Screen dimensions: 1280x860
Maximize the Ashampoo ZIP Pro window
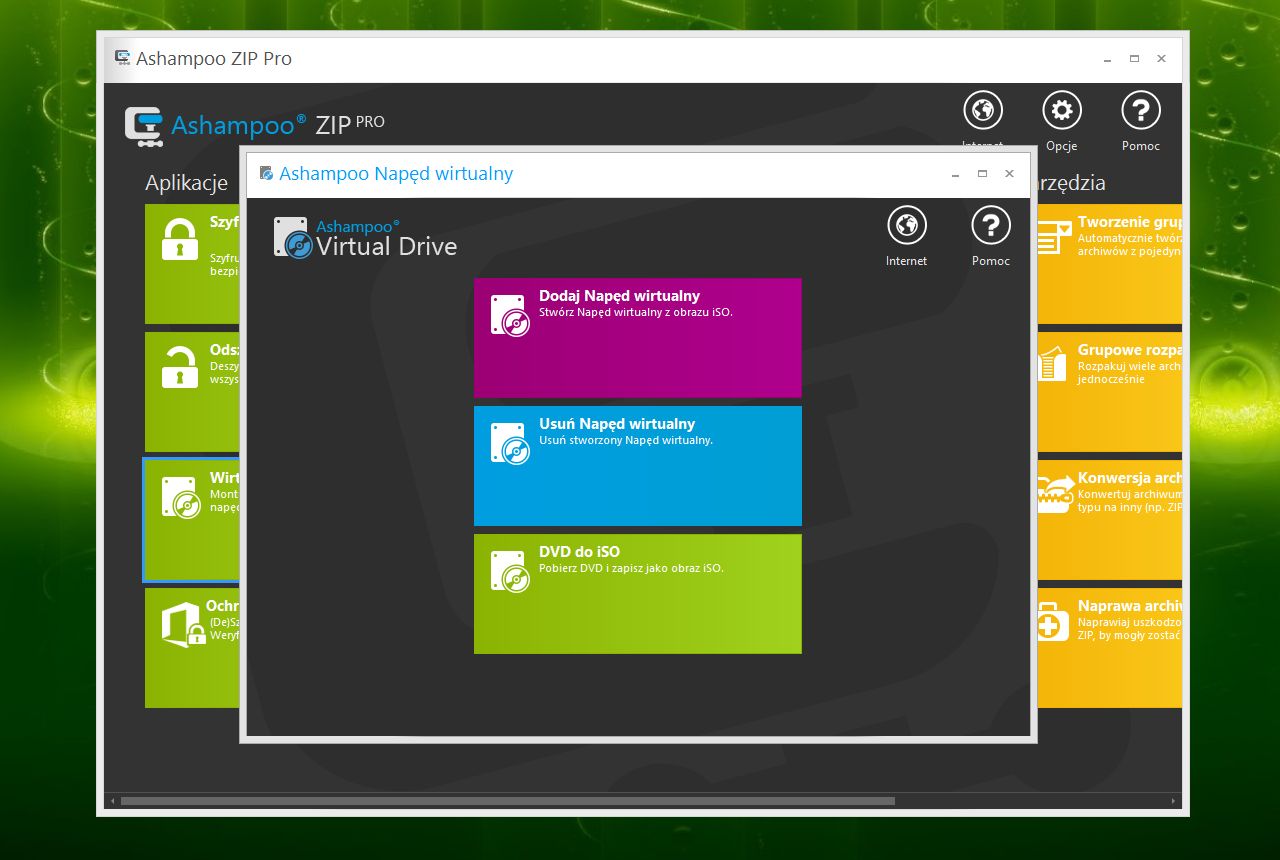[x=1134, y=59]
